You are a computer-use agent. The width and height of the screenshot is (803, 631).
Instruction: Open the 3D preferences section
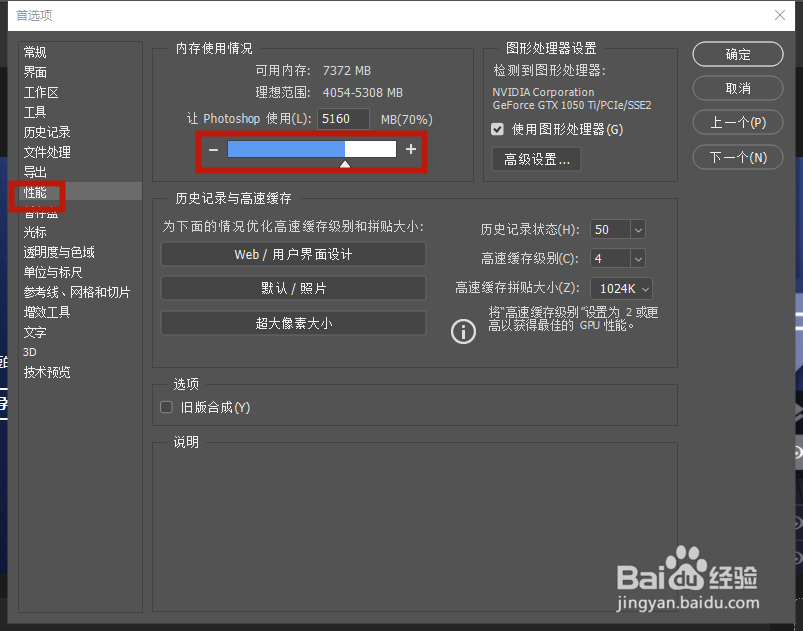pyautogui.click(x=30, y=351)
